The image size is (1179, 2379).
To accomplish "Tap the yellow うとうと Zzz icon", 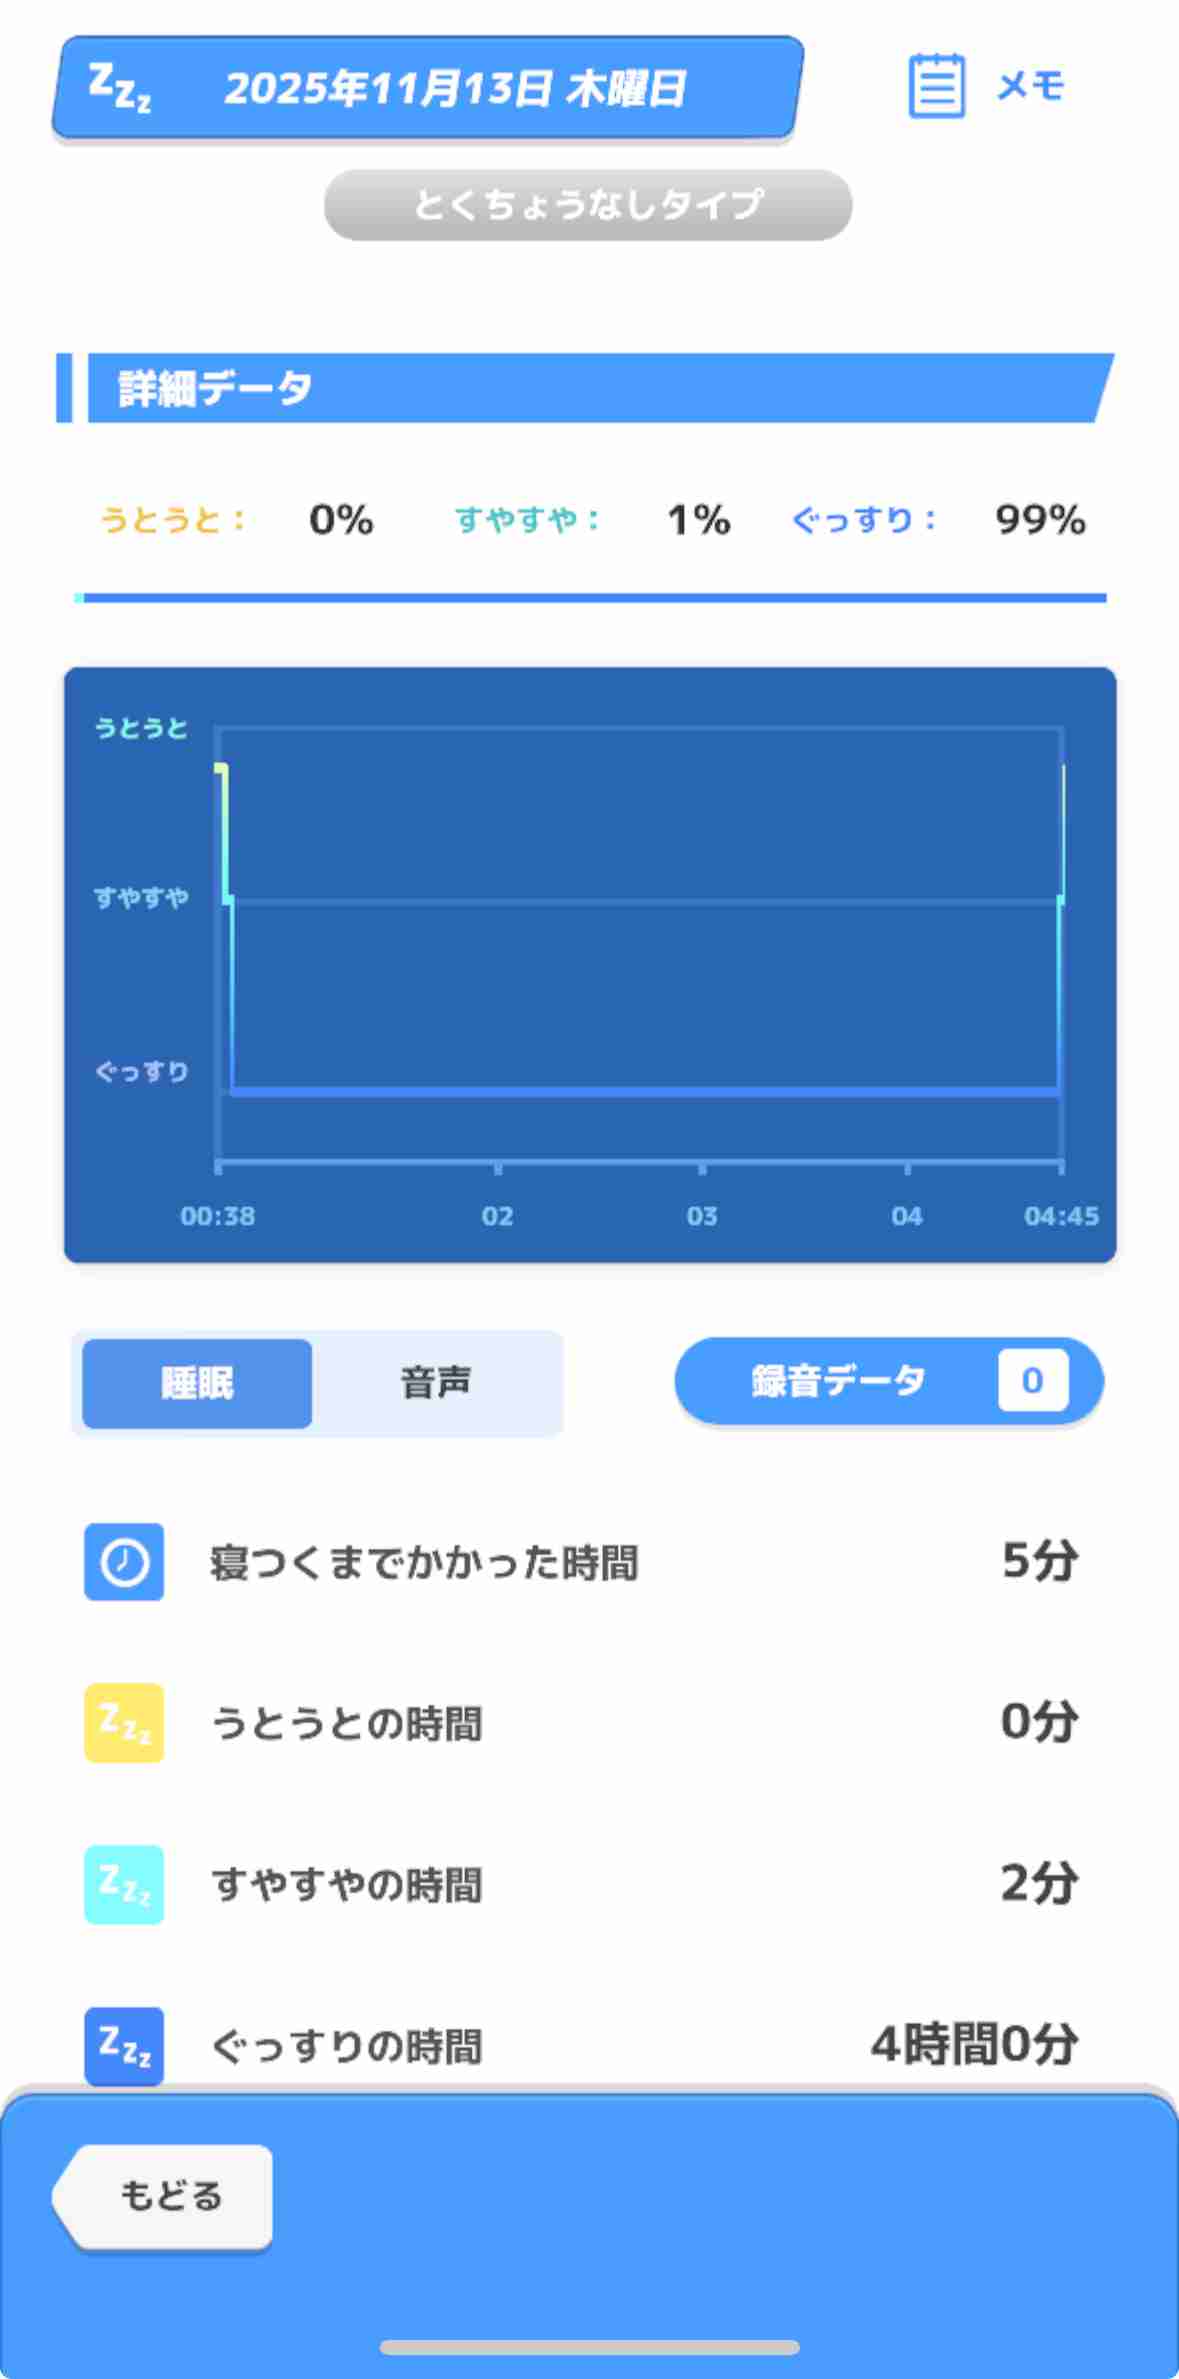I will tap(124, 1722).
